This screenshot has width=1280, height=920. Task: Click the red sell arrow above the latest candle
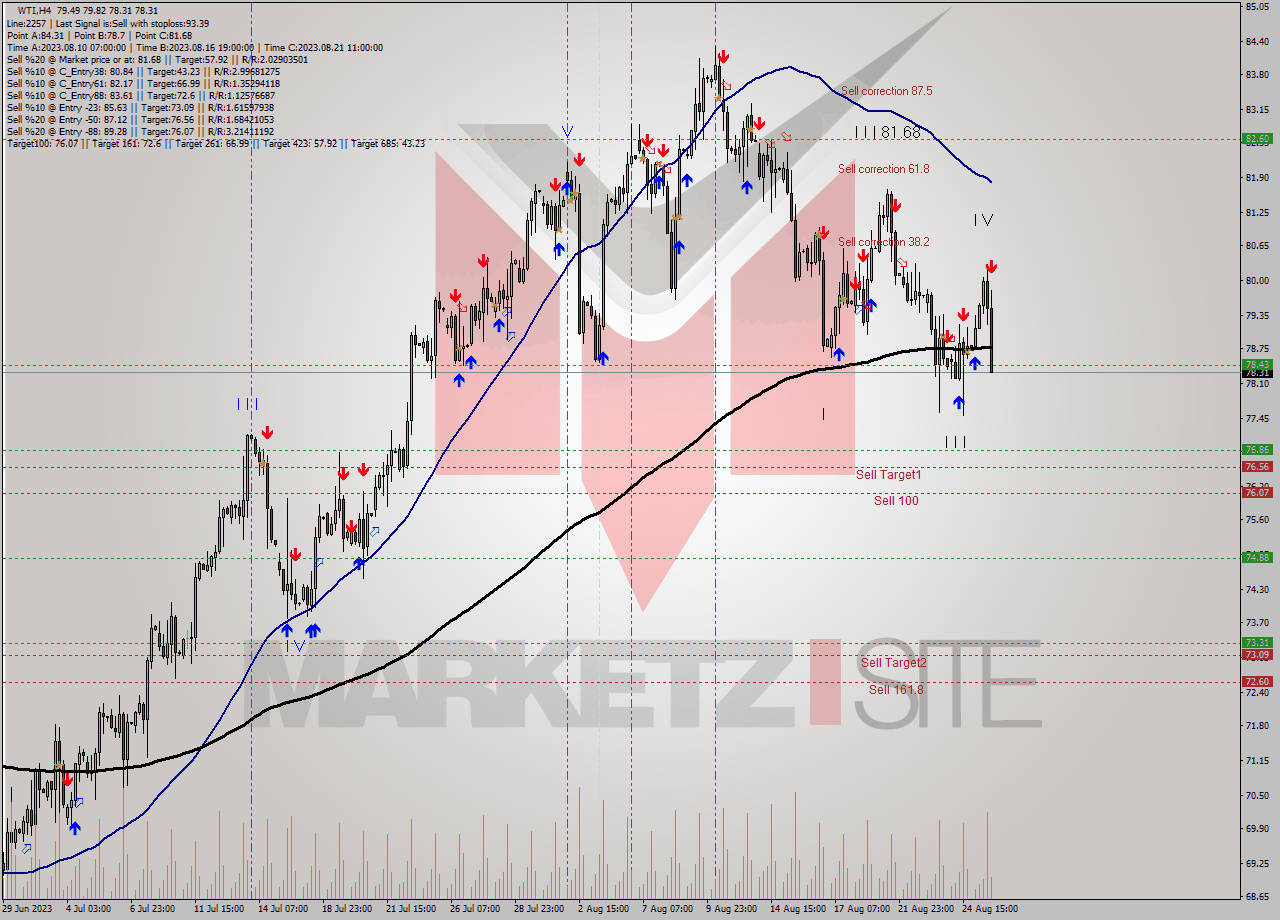pos(991,267)
